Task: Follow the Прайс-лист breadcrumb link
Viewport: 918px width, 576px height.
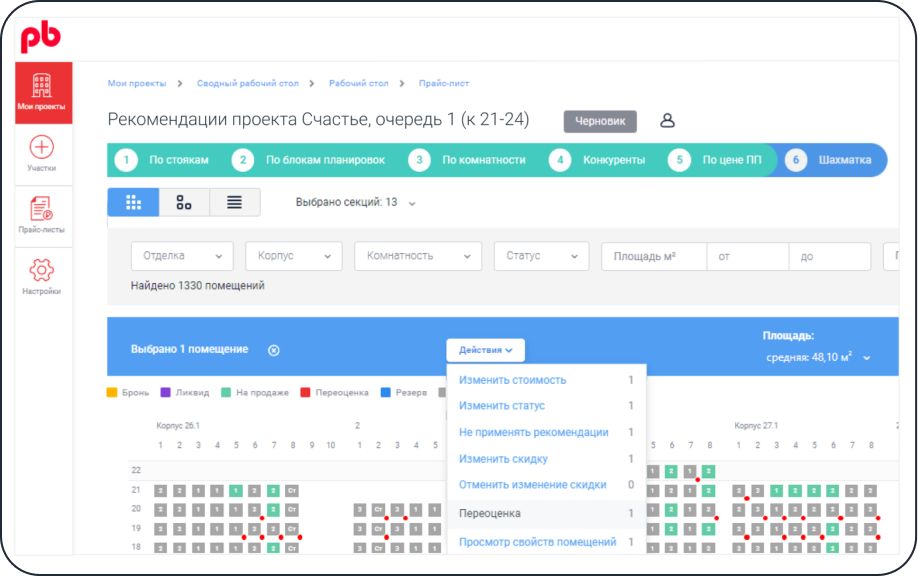Action: point(444,83)
